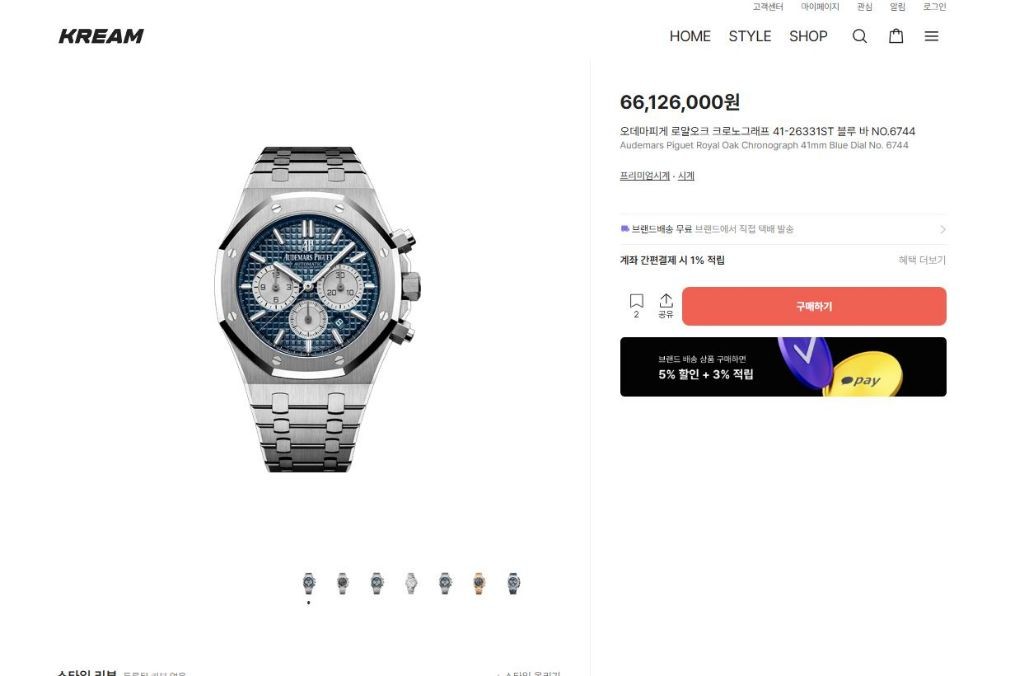Select the gold-colored watch thumbnail
Screen dimensions: 1024x676
point(479,583)
